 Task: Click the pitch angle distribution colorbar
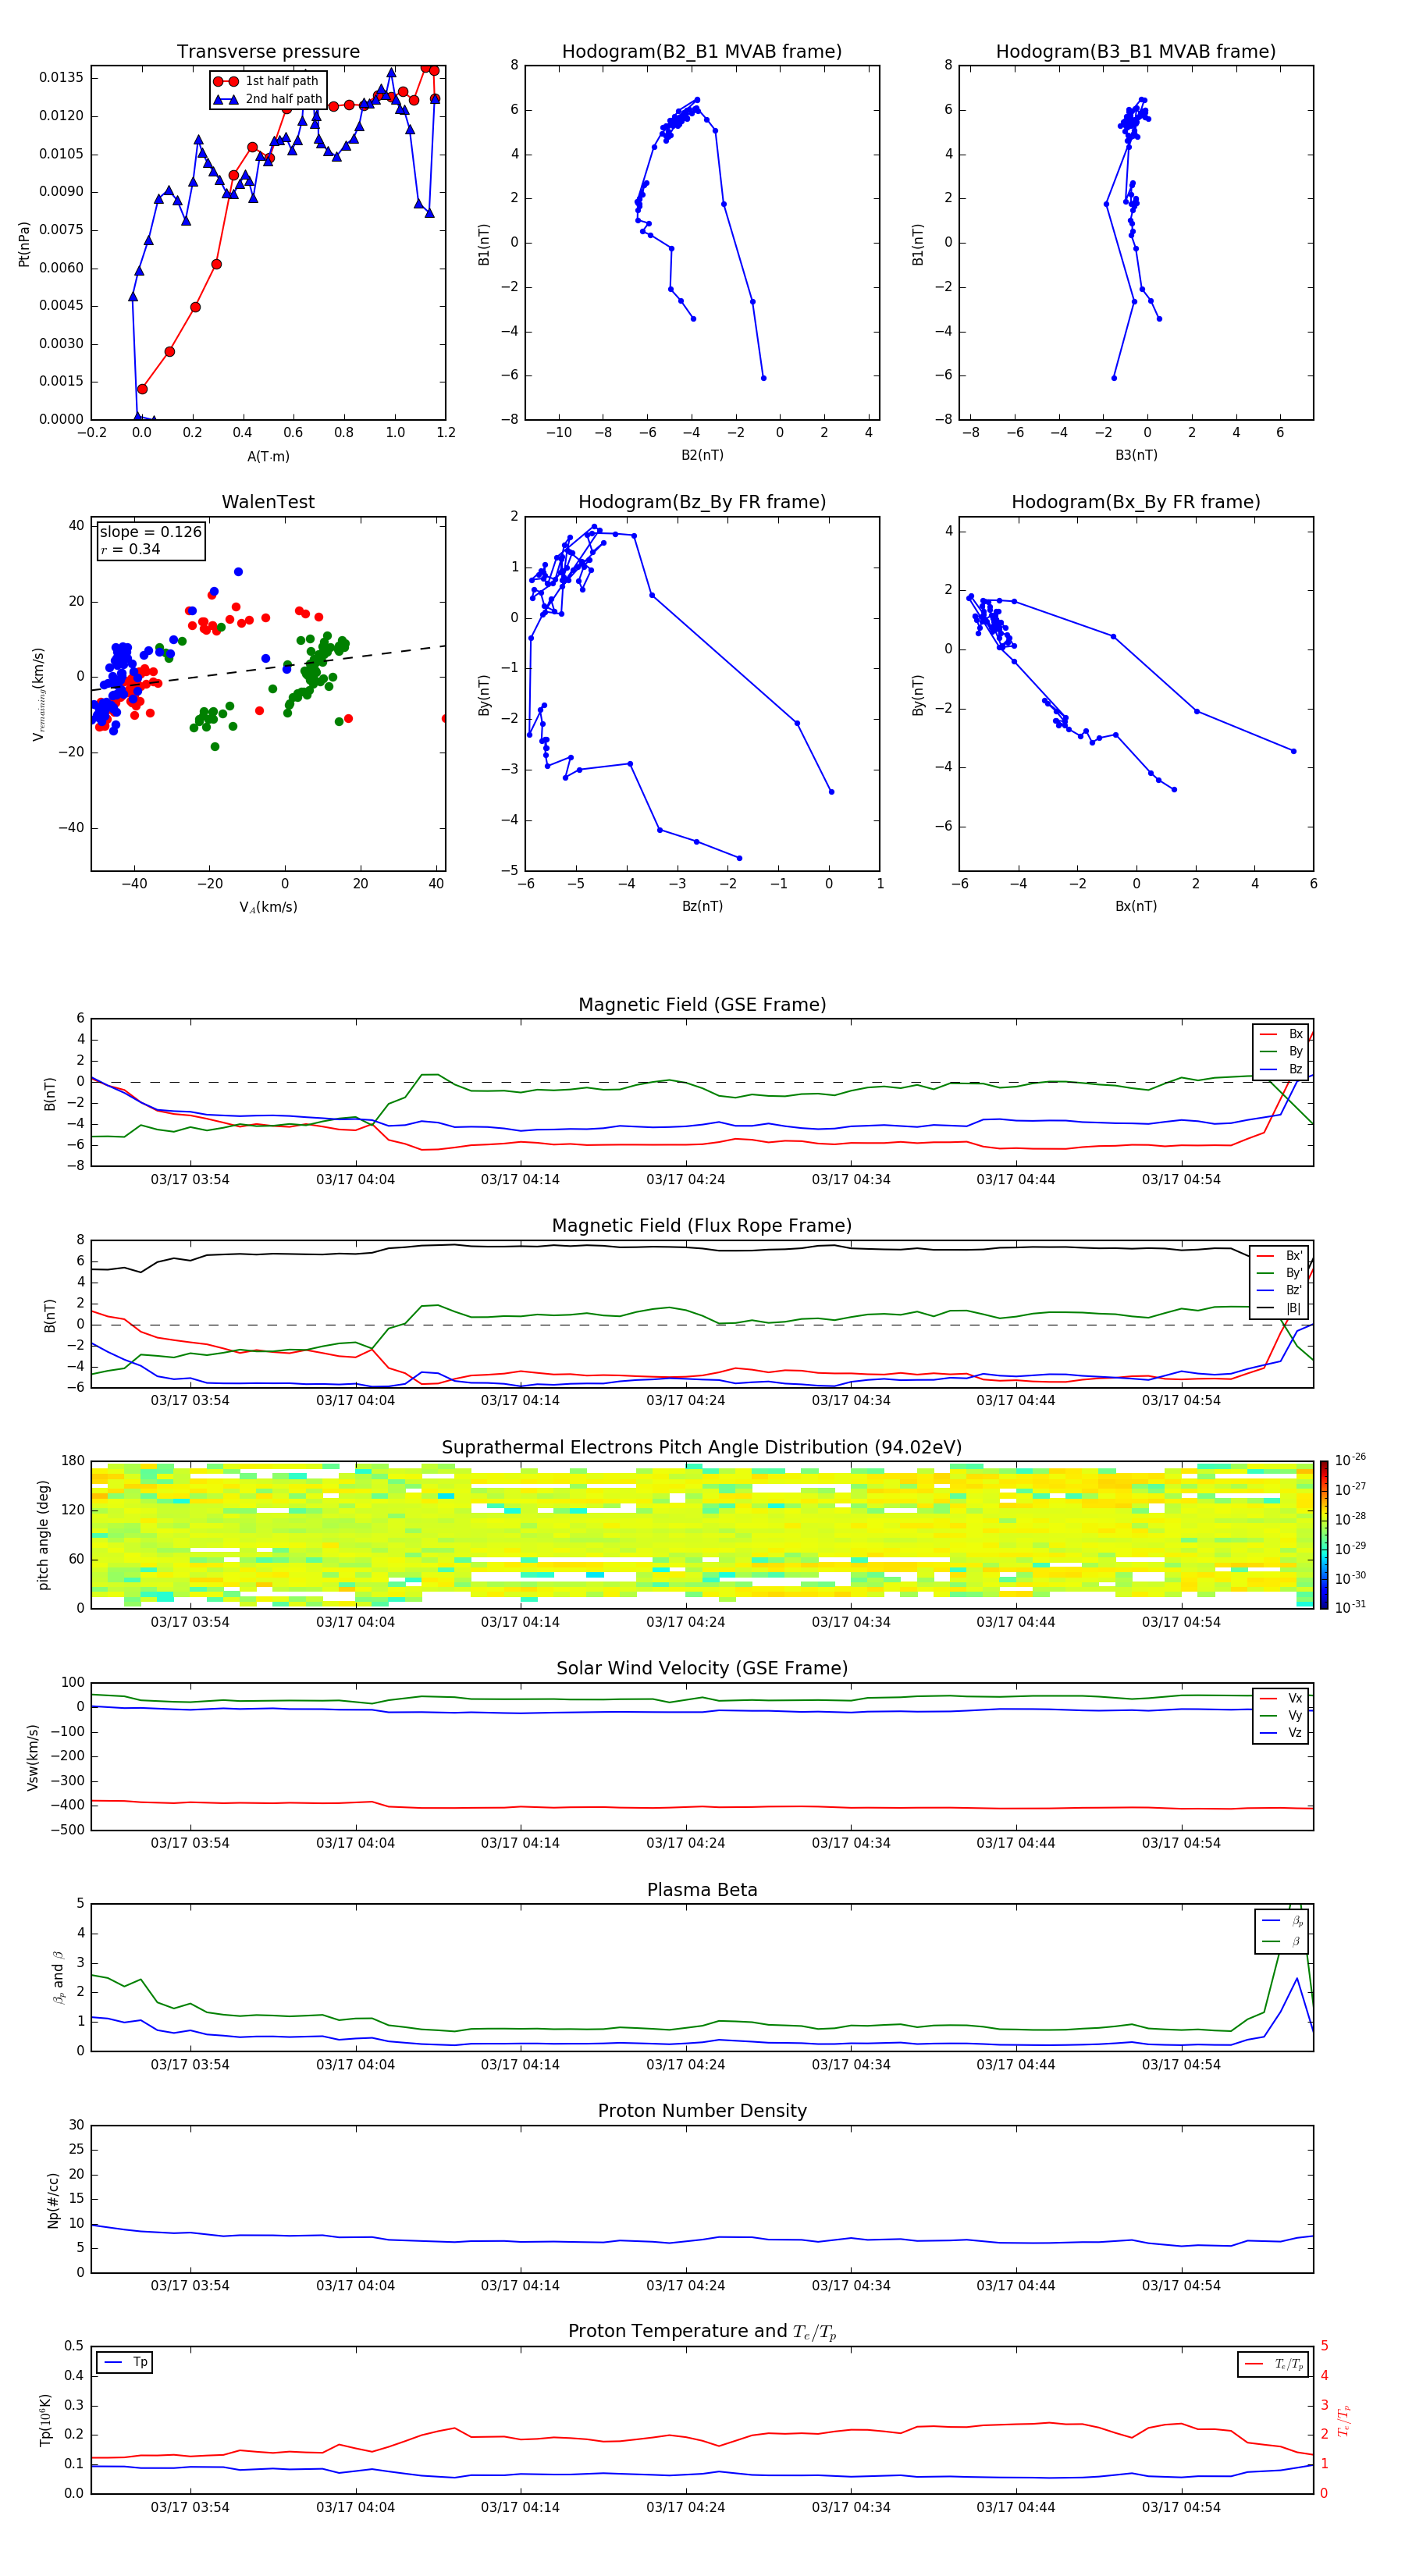(1323, 1534)
